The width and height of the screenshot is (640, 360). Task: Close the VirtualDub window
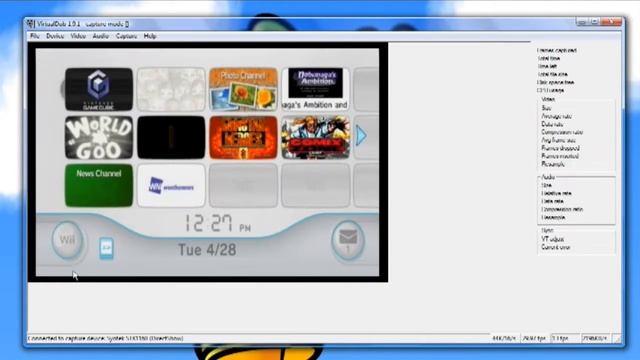click(x=611, y=22)
